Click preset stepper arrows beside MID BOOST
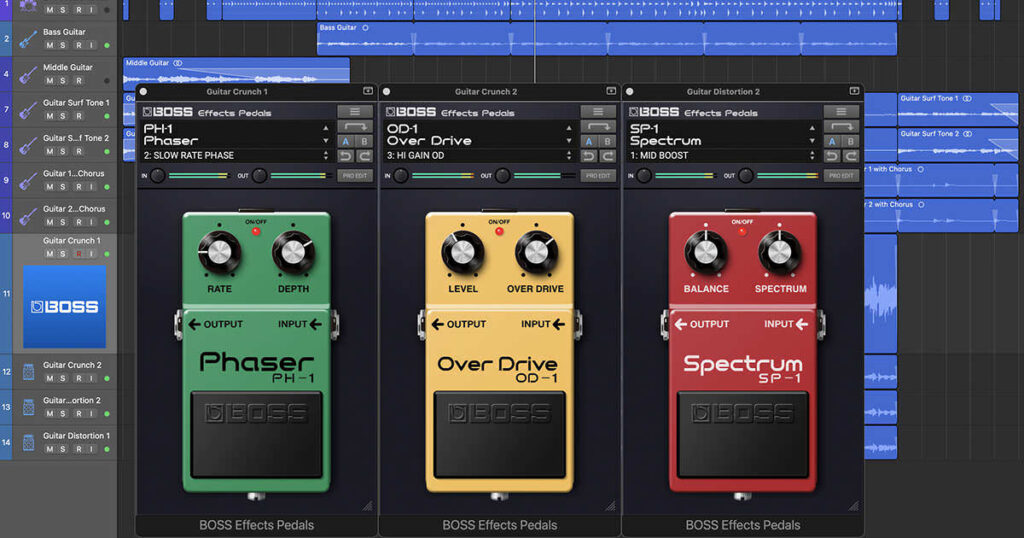Viewport: 1024px width, 538px height. coord(812,155)
